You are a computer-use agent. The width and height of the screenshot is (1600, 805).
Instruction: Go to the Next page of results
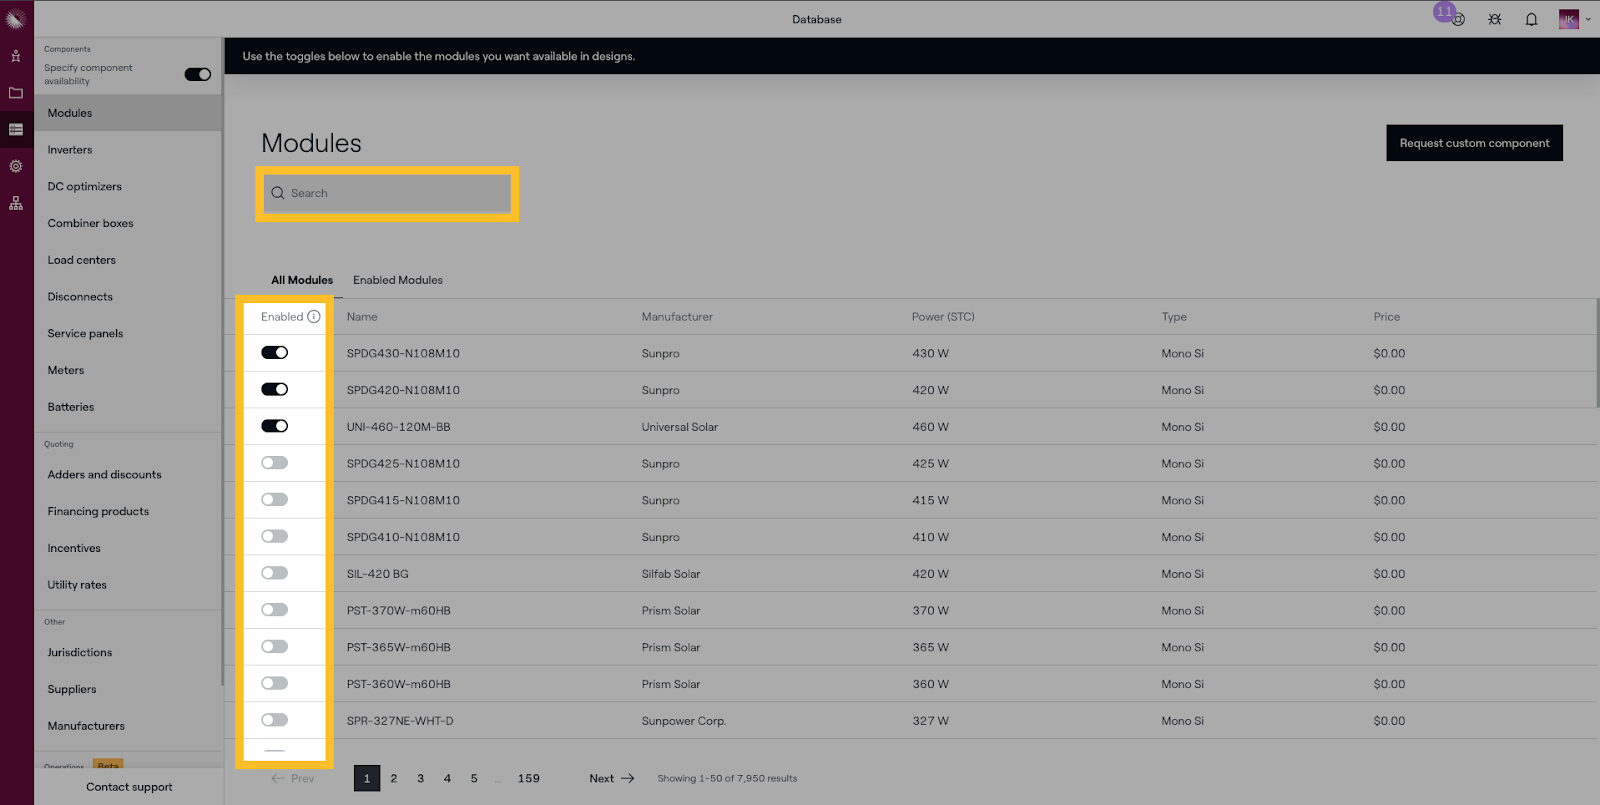(x=612, y=778)
